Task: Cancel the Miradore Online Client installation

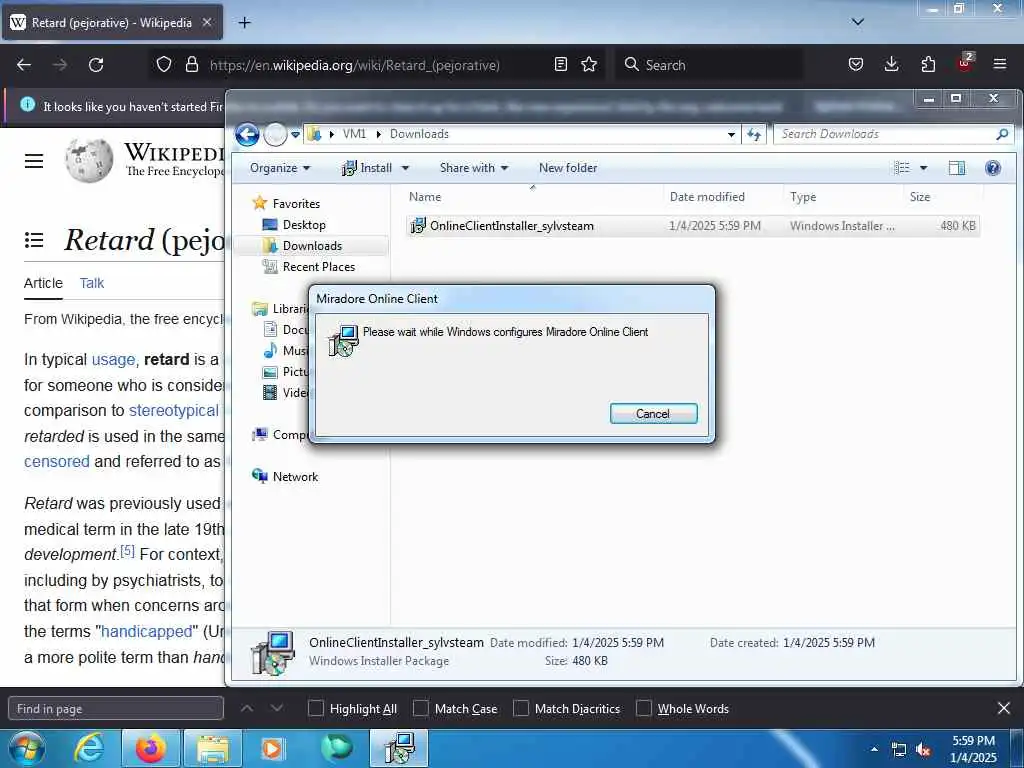Action: tap(653, 413)
